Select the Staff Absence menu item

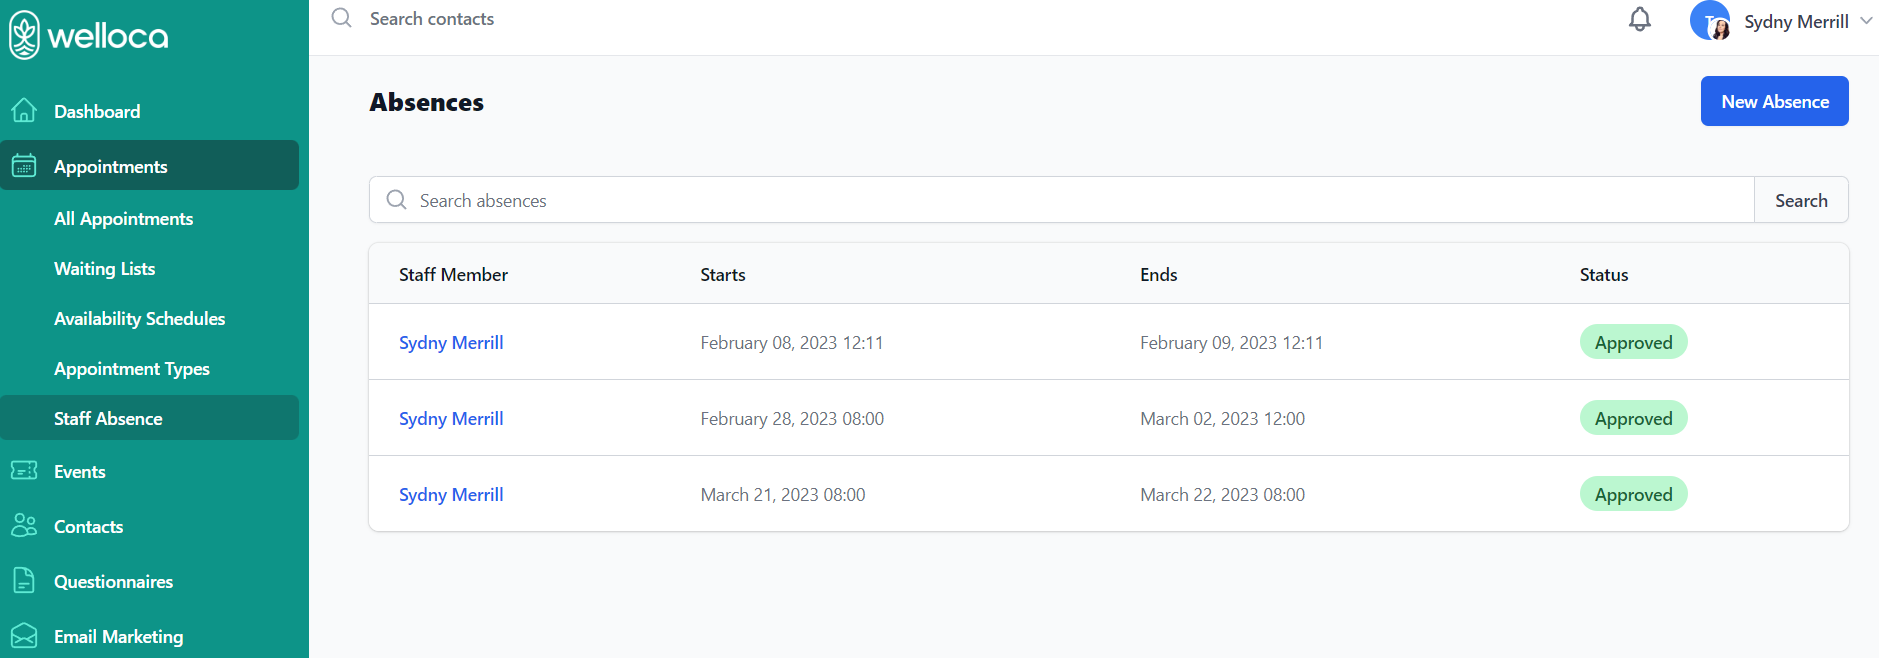(x=108, y=419)
